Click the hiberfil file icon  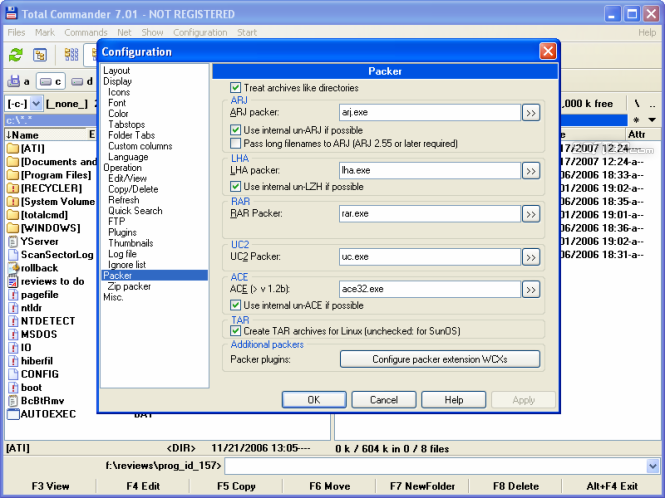pos(13,361)
